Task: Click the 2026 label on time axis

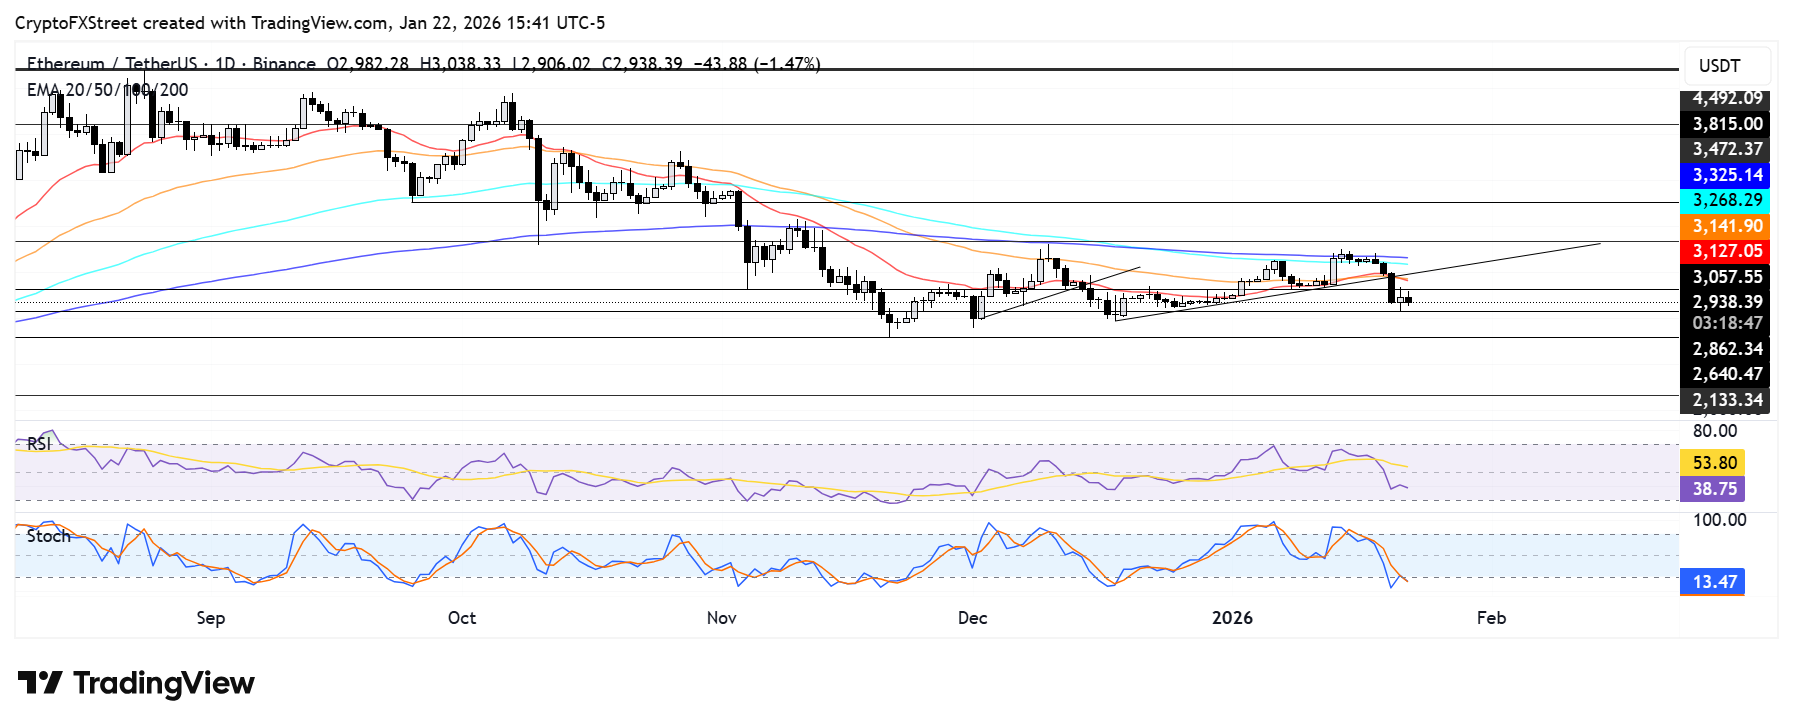Action: (x=1232, y=618)
